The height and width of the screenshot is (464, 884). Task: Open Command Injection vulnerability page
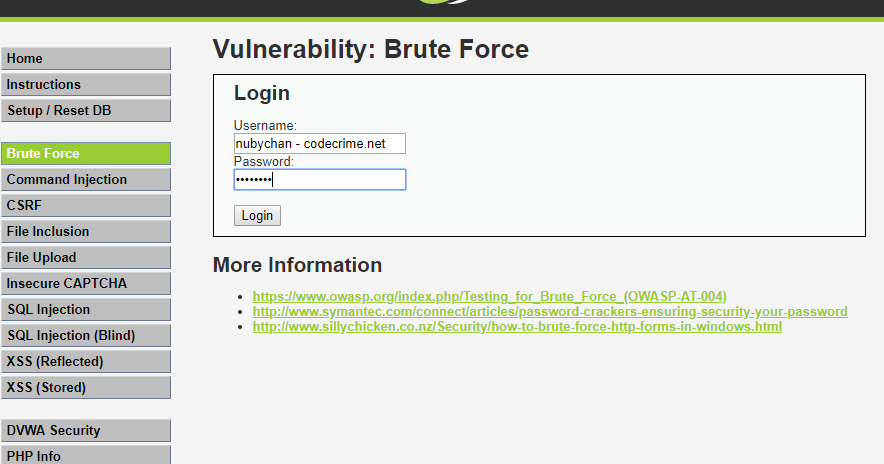(x=86, y=179)
